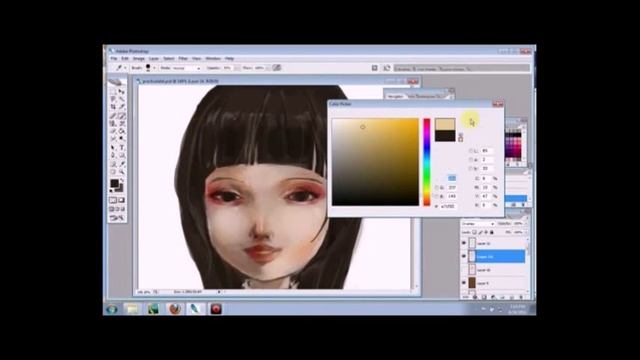This screenshot has height=360, width=640.
Task: Open the Windows Start button
Action: point(112,309)
